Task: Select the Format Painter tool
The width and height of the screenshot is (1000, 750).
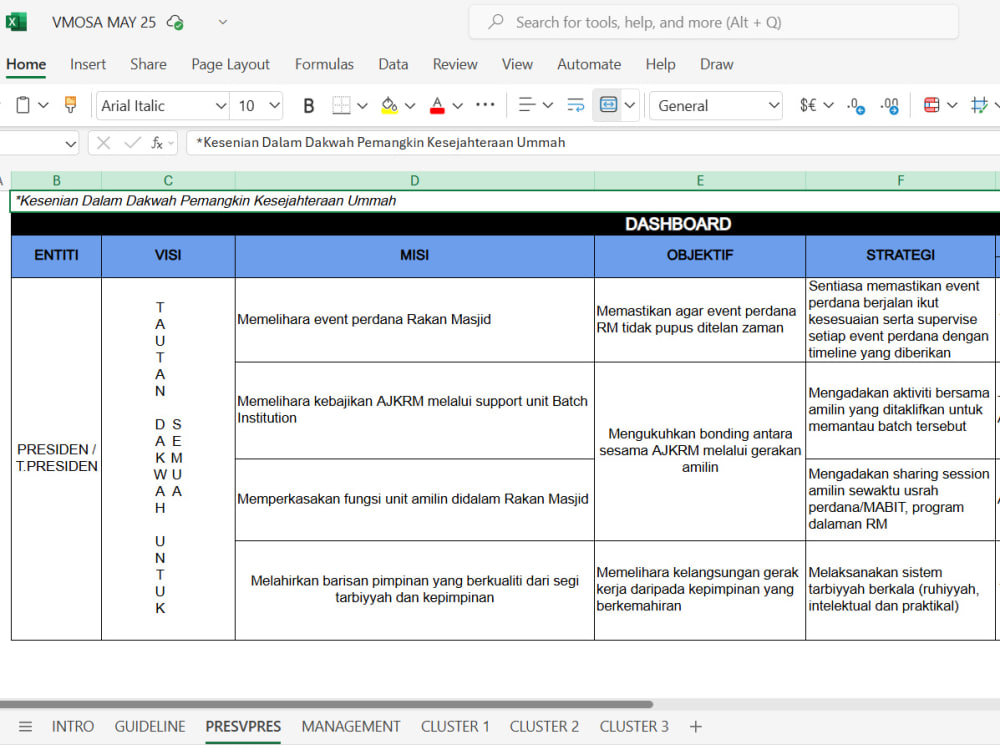Action: point(71,105)
